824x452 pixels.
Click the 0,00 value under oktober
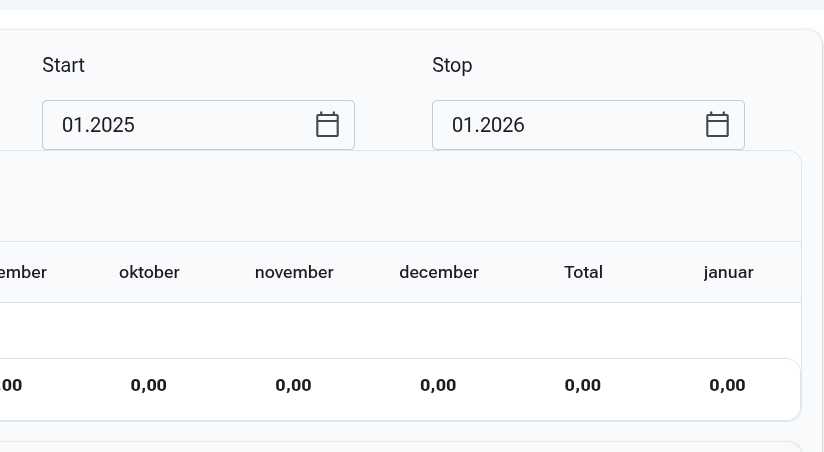tap(149, 385)
